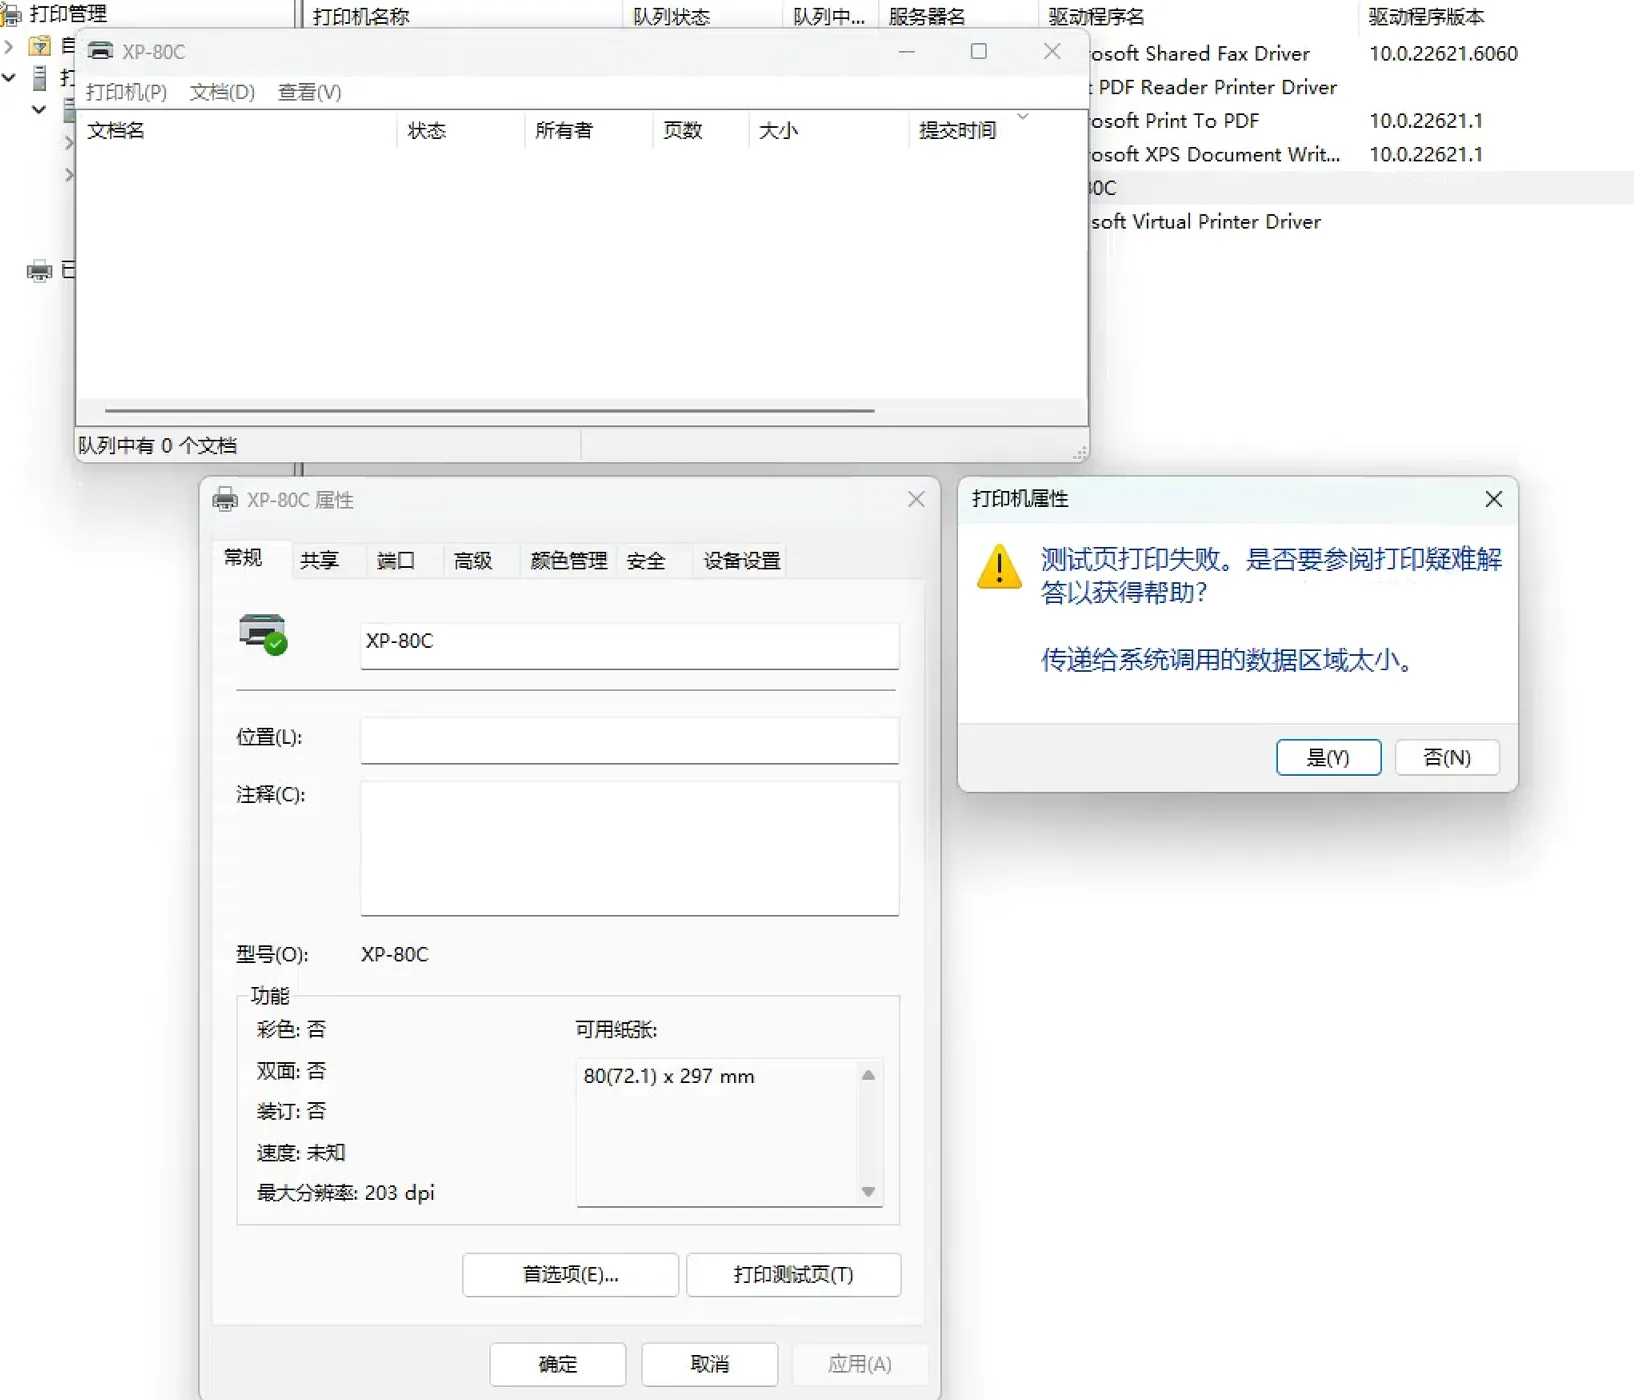
Task: Open the 文档(D) menu
Action: click(222, 92)
